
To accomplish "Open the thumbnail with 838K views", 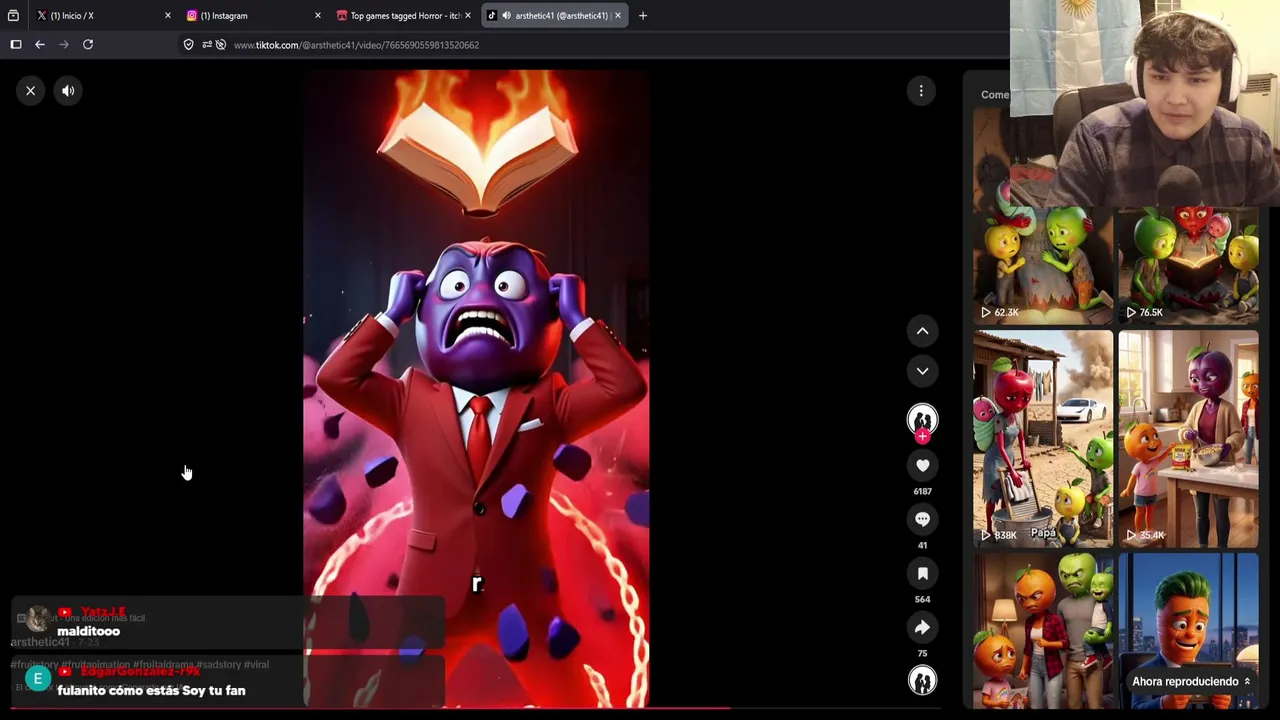I will [x=1043, y=438].
